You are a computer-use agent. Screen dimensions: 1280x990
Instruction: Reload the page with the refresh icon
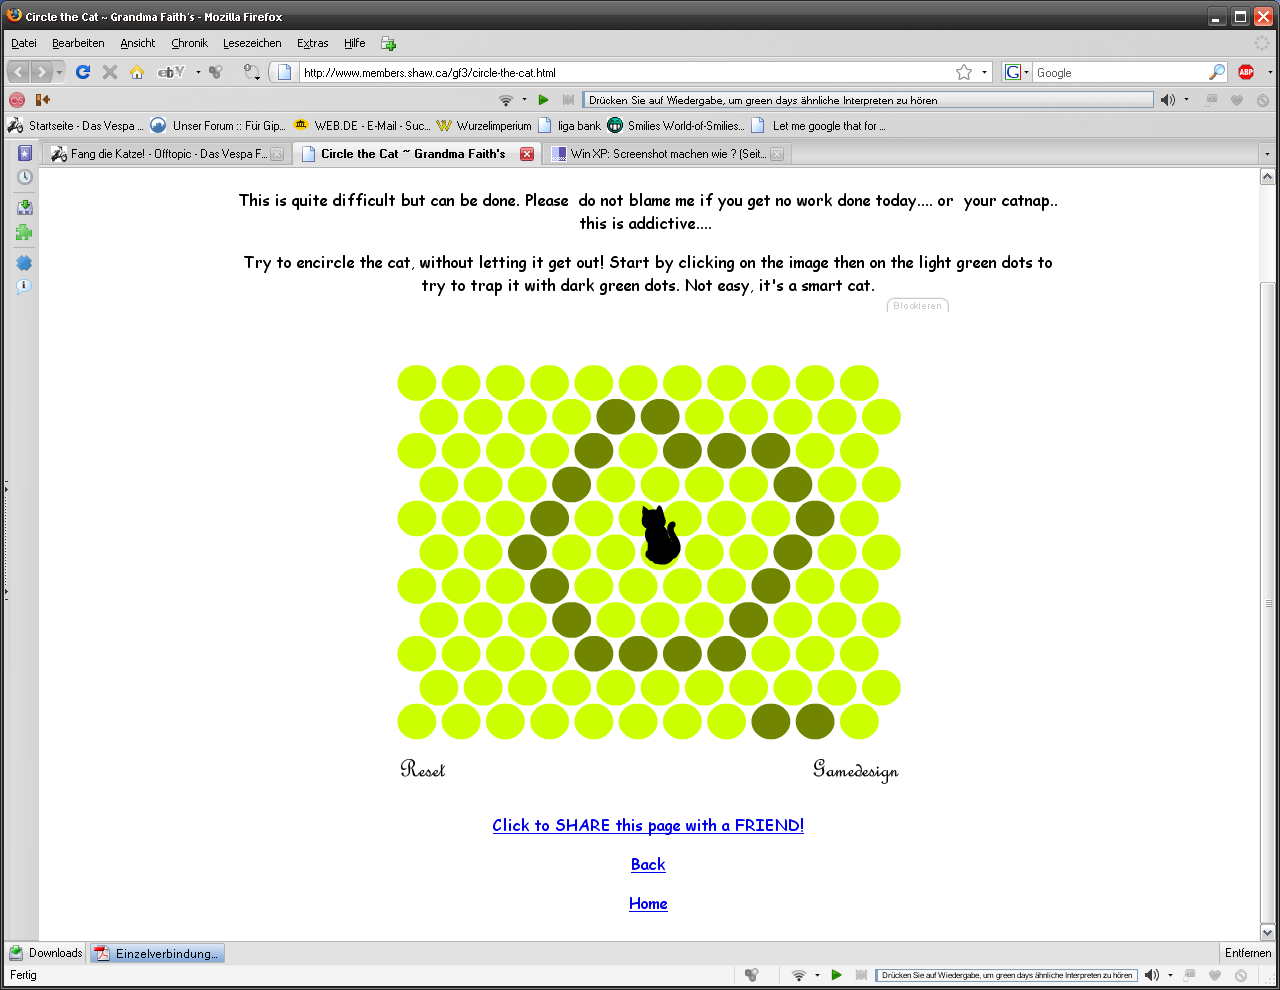(83, 72)
